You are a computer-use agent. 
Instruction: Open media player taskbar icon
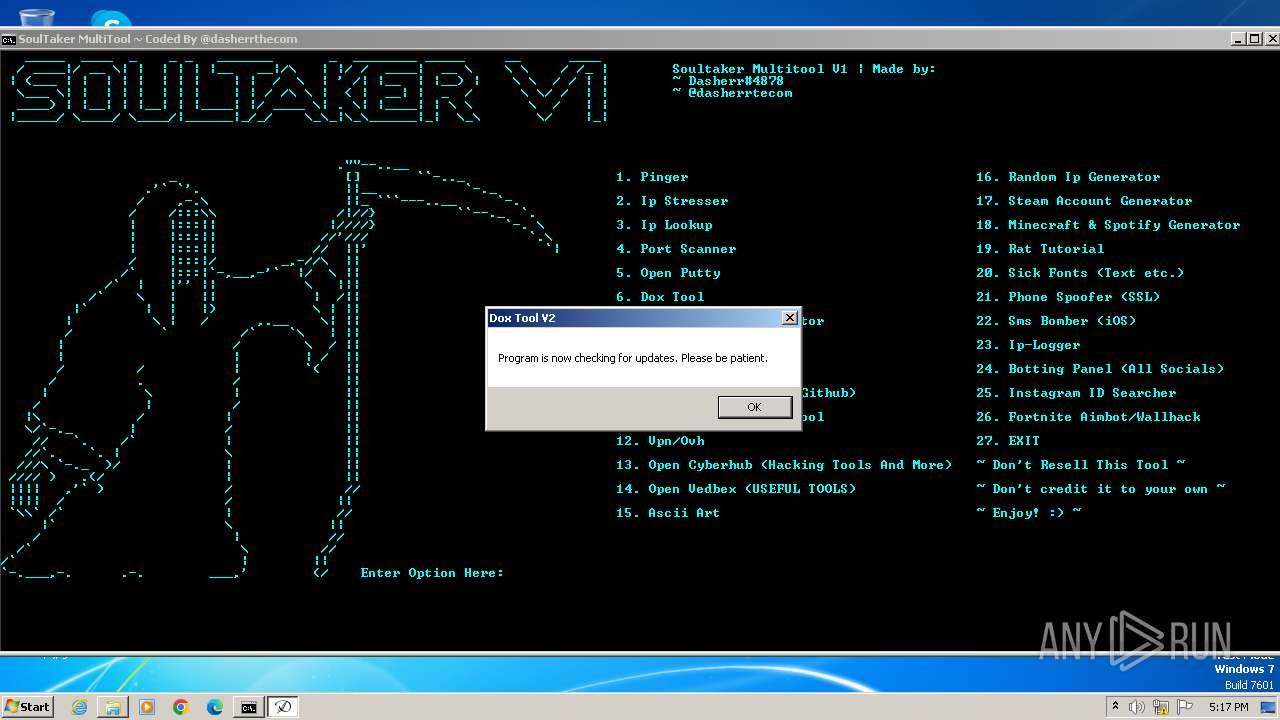(x=147, y=707)
